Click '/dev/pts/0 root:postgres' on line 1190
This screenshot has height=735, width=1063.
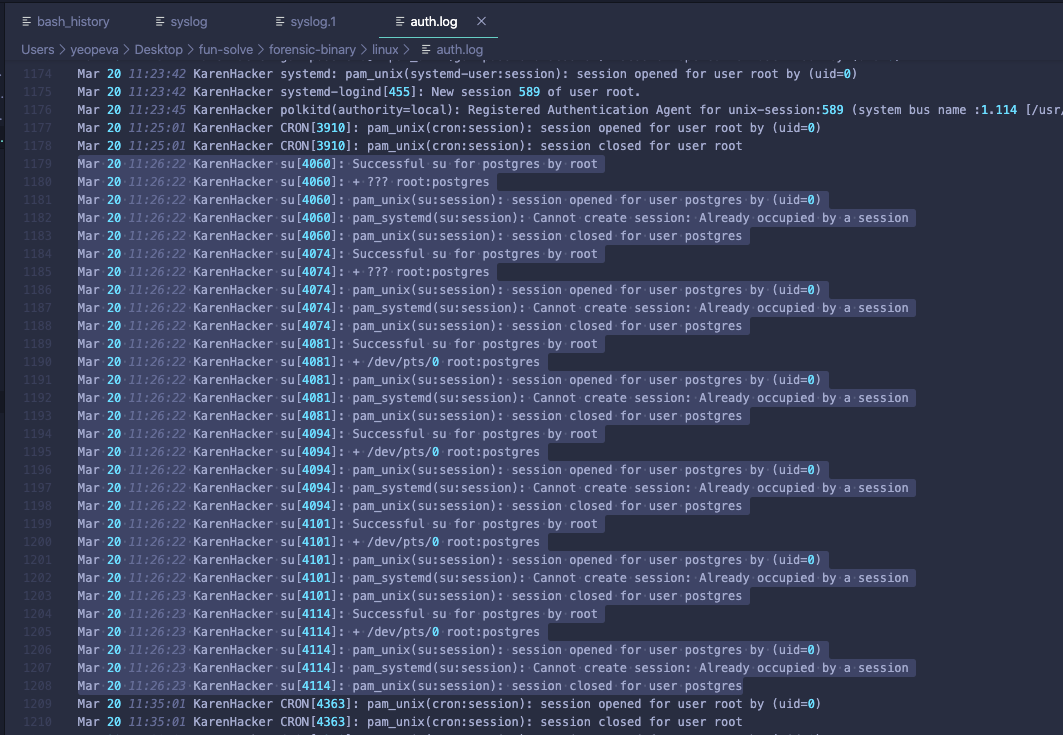click(x=454, y=361)
